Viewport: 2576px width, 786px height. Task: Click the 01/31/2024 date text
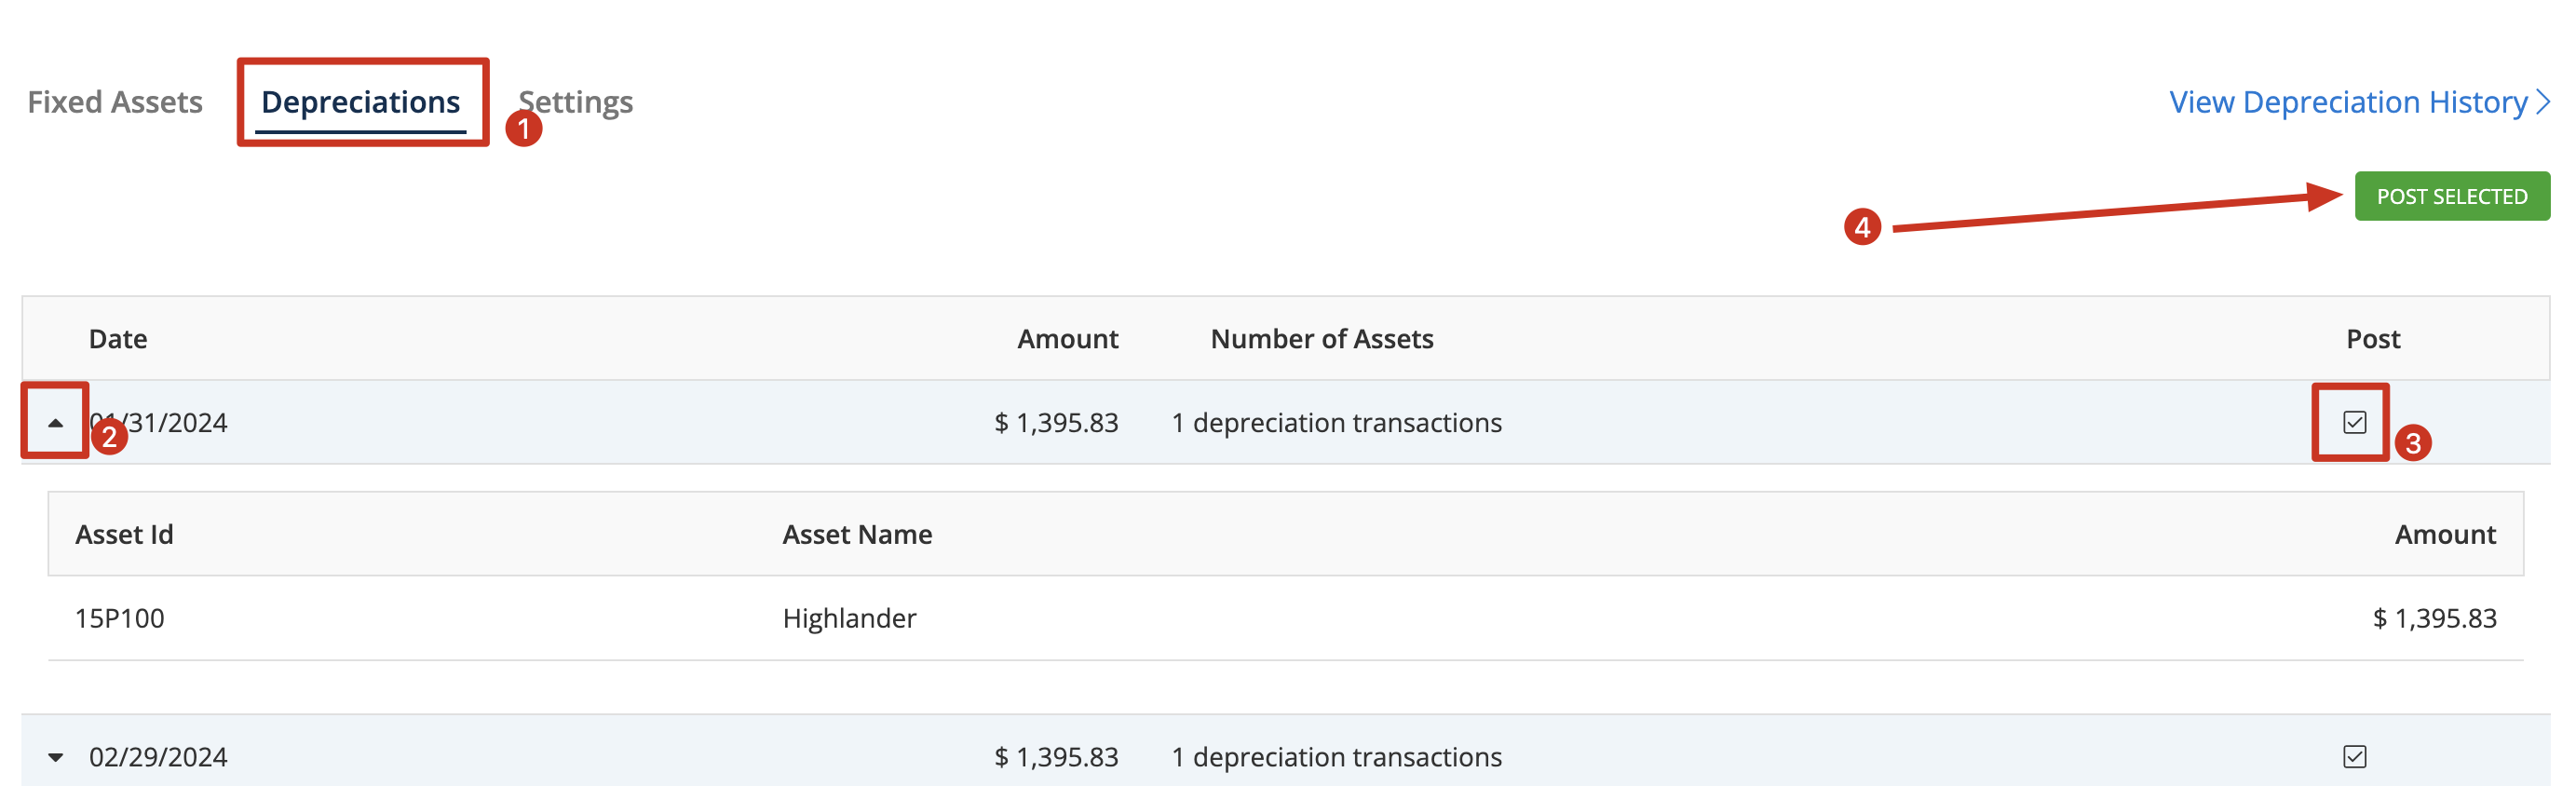coord(158,423)
